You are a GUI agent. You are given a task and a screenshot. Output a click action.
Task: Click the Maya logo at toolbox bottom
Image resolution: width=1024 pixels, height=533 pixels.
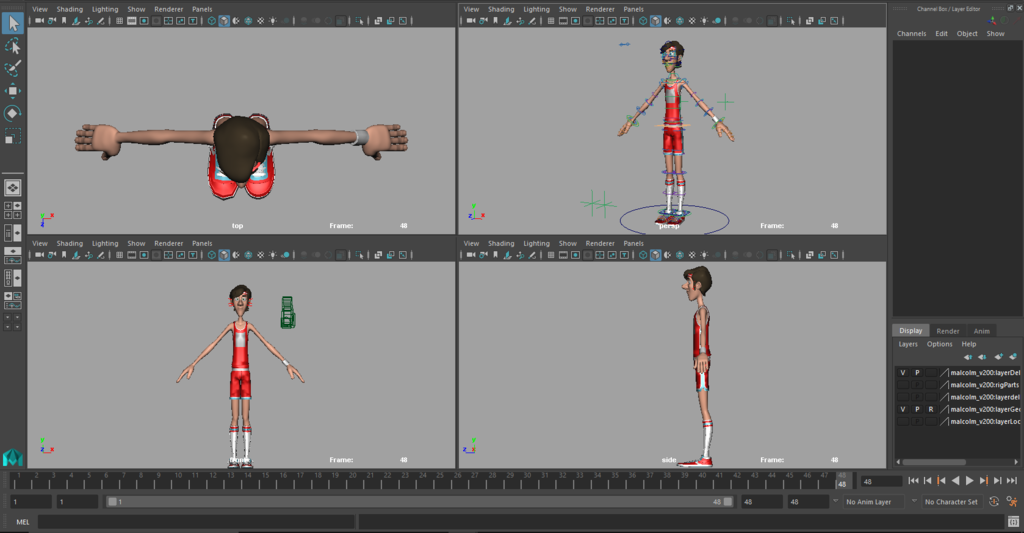click(12, 457)
